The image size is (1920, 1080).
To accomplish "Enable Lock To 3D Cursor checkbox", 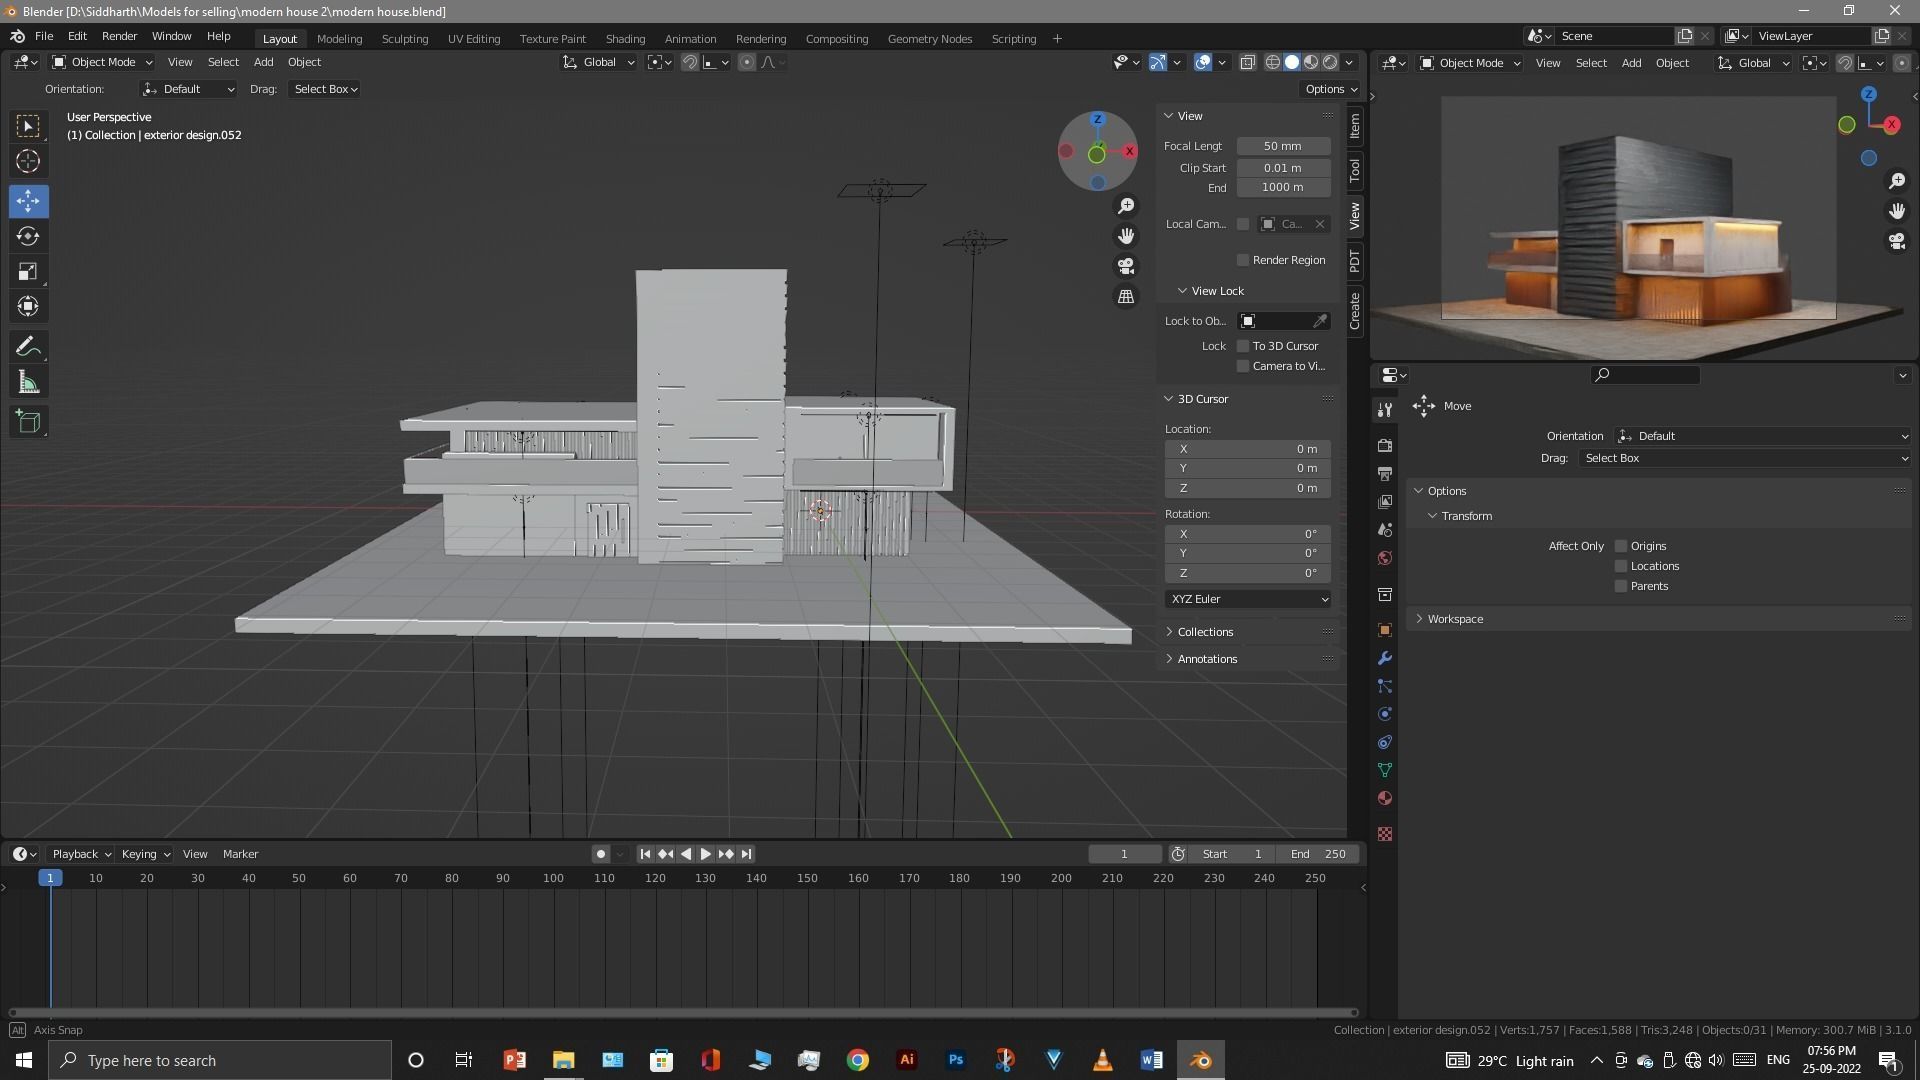I will tap(1243, 346).
